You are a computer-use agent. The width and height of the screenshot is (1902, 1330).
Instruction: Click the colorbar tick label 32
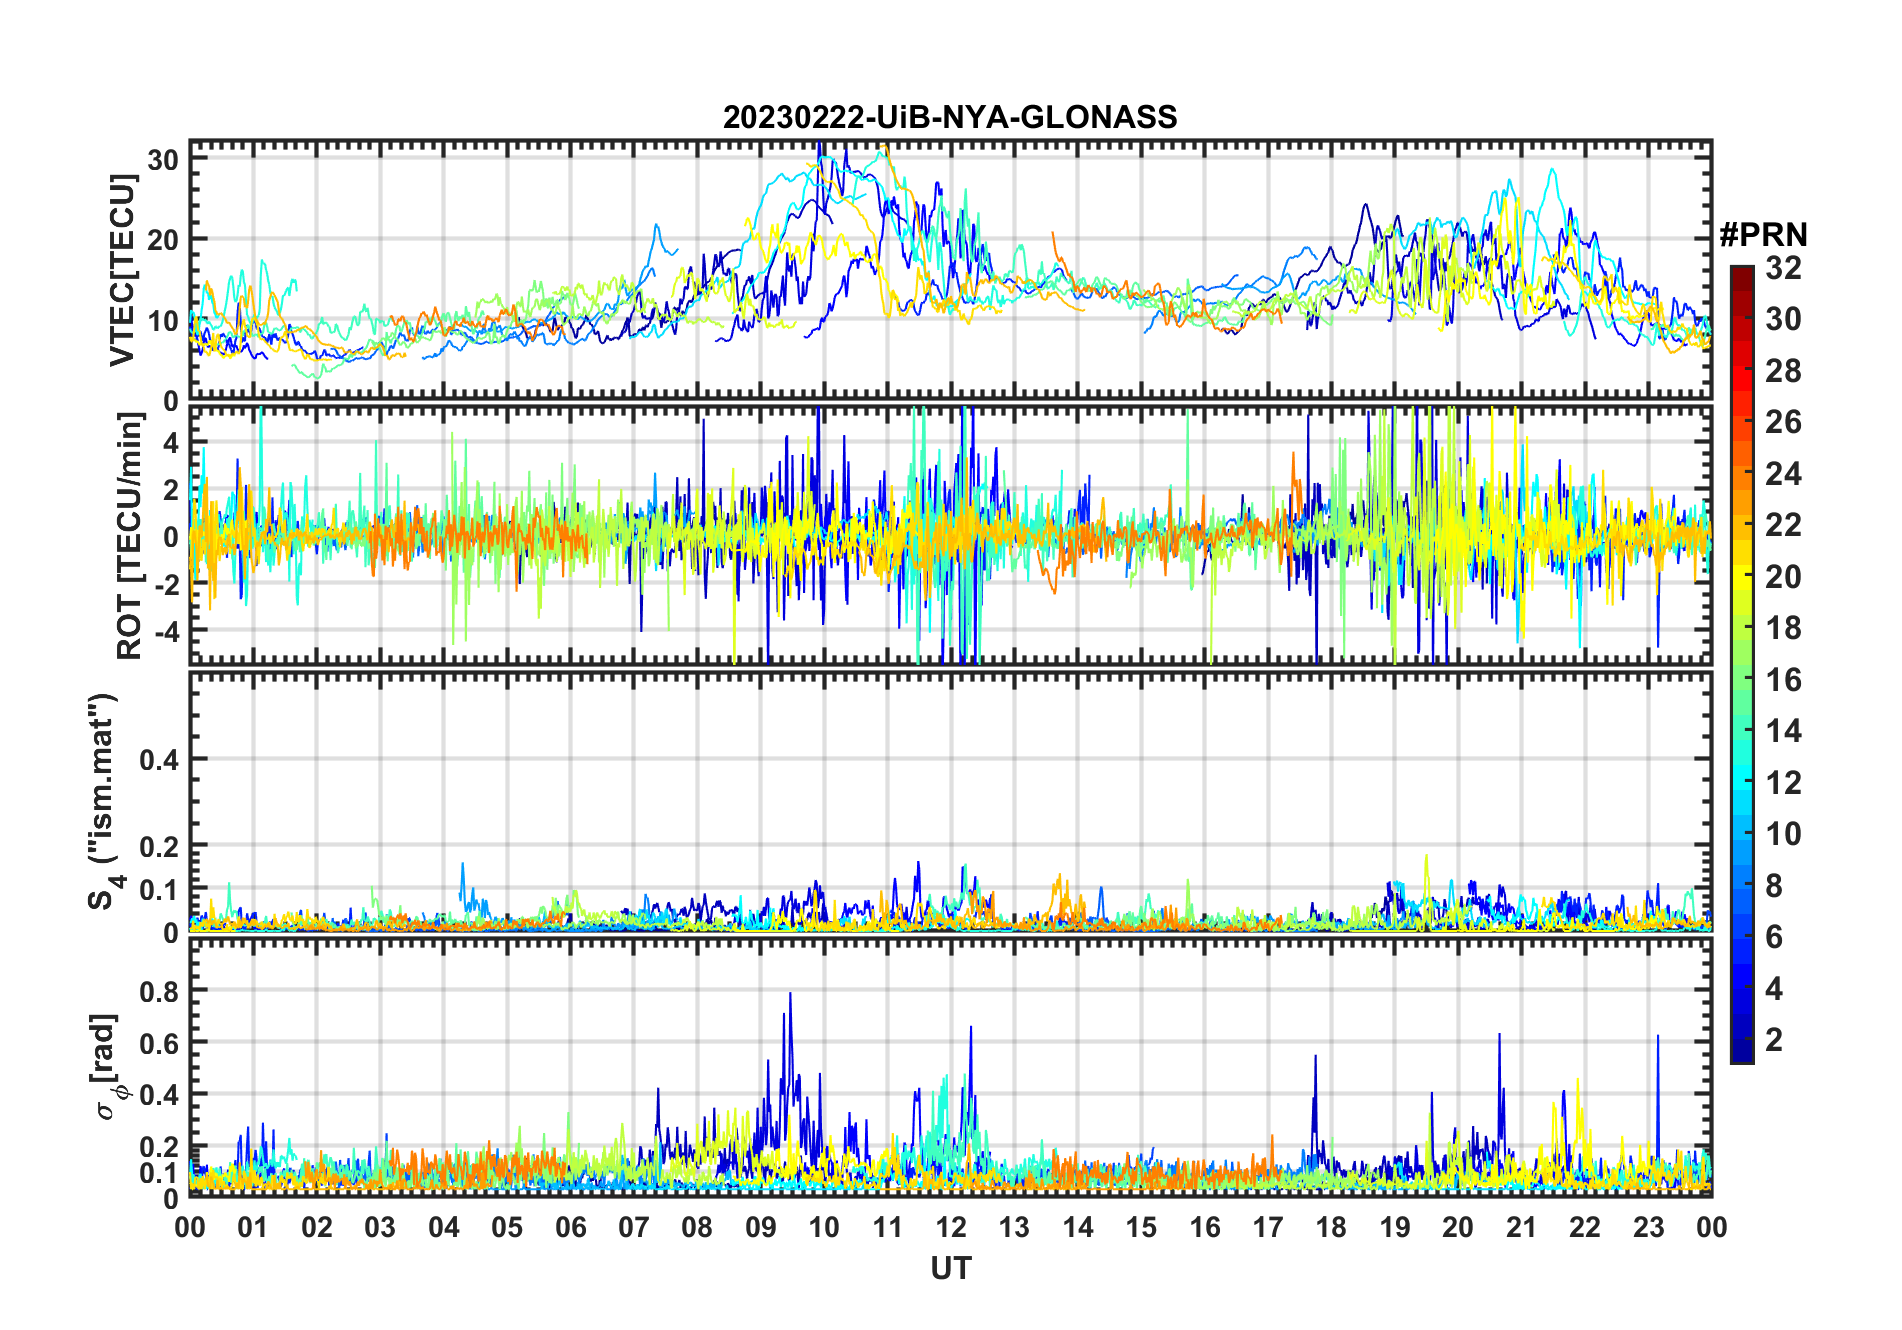1783,268
